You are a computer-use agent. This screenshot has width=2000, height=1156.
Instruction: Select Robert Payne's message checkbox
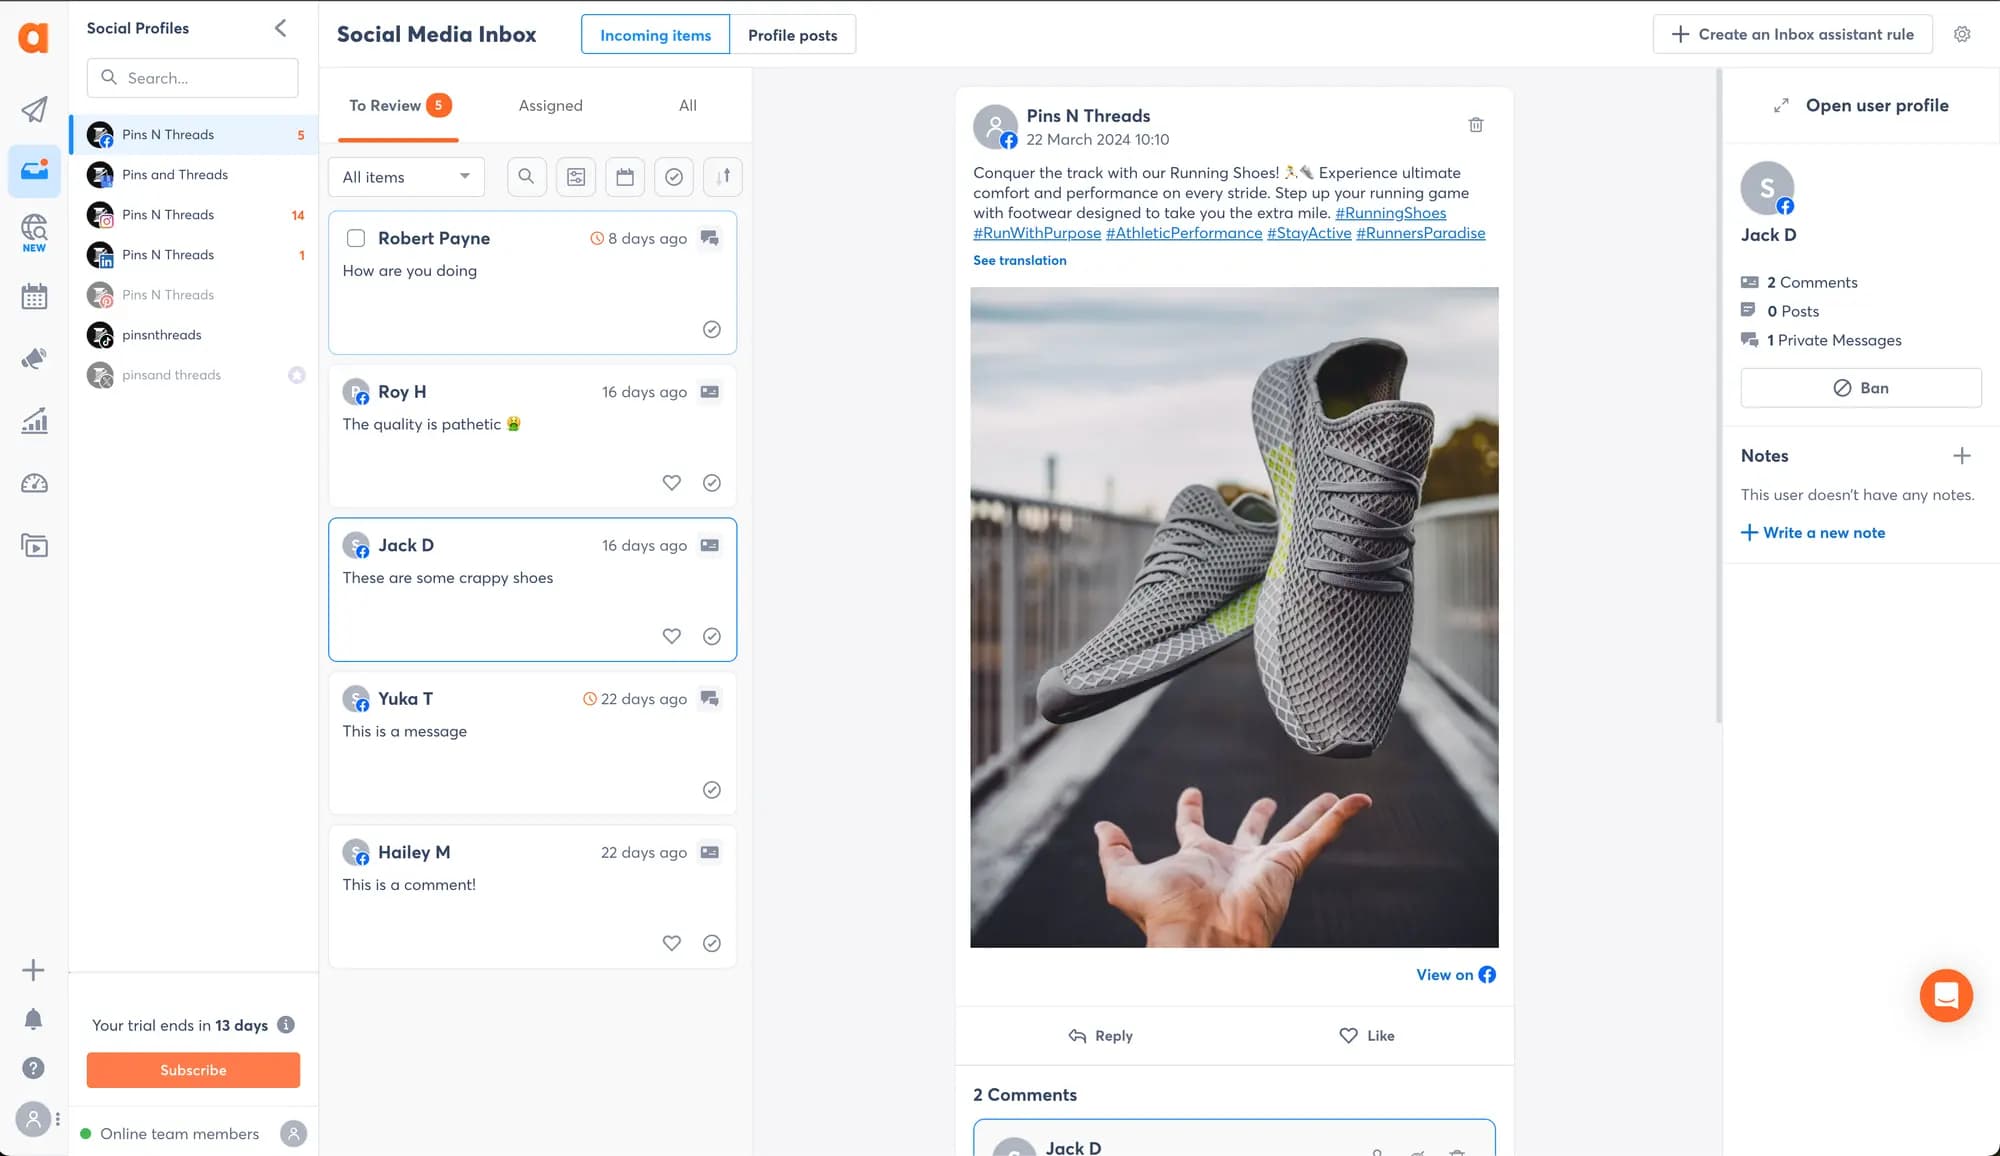pyautogui.click(x=355, y=238)
